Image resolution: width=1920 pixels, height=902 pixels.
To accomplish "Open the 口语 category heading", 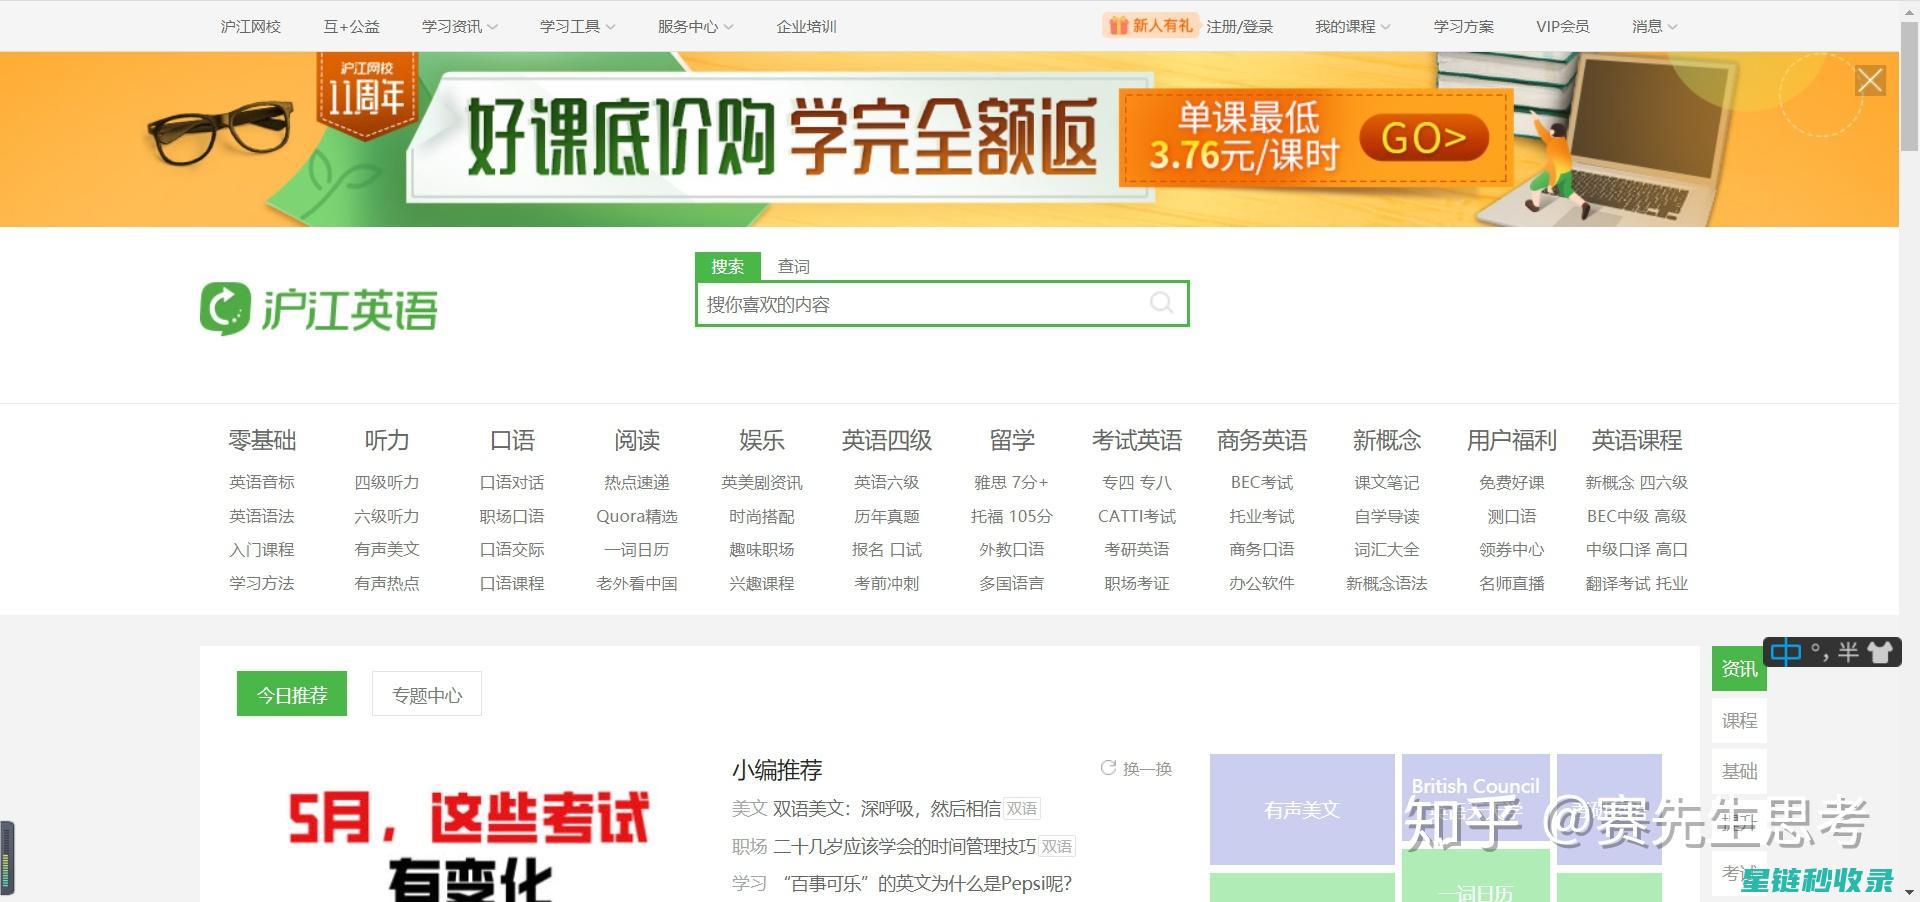I will [512, 440].
